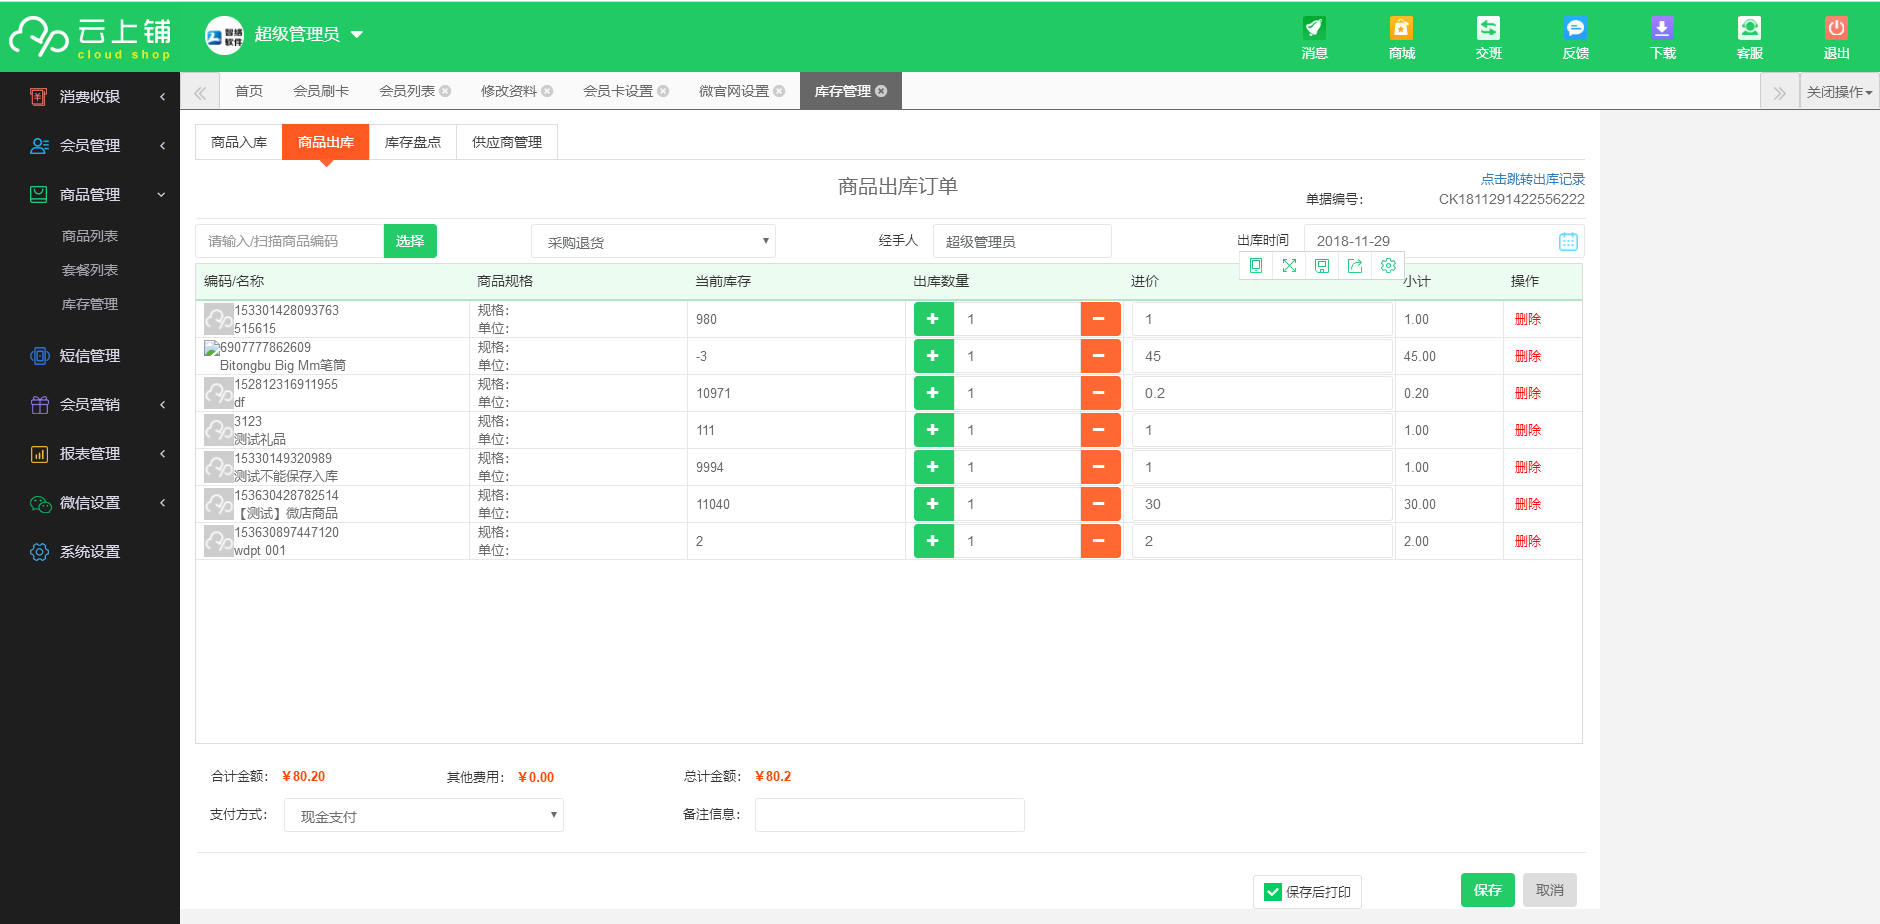Increase quantity for item 515615
This screenshot has height=924, width=1880.
(x=933, y=319)
